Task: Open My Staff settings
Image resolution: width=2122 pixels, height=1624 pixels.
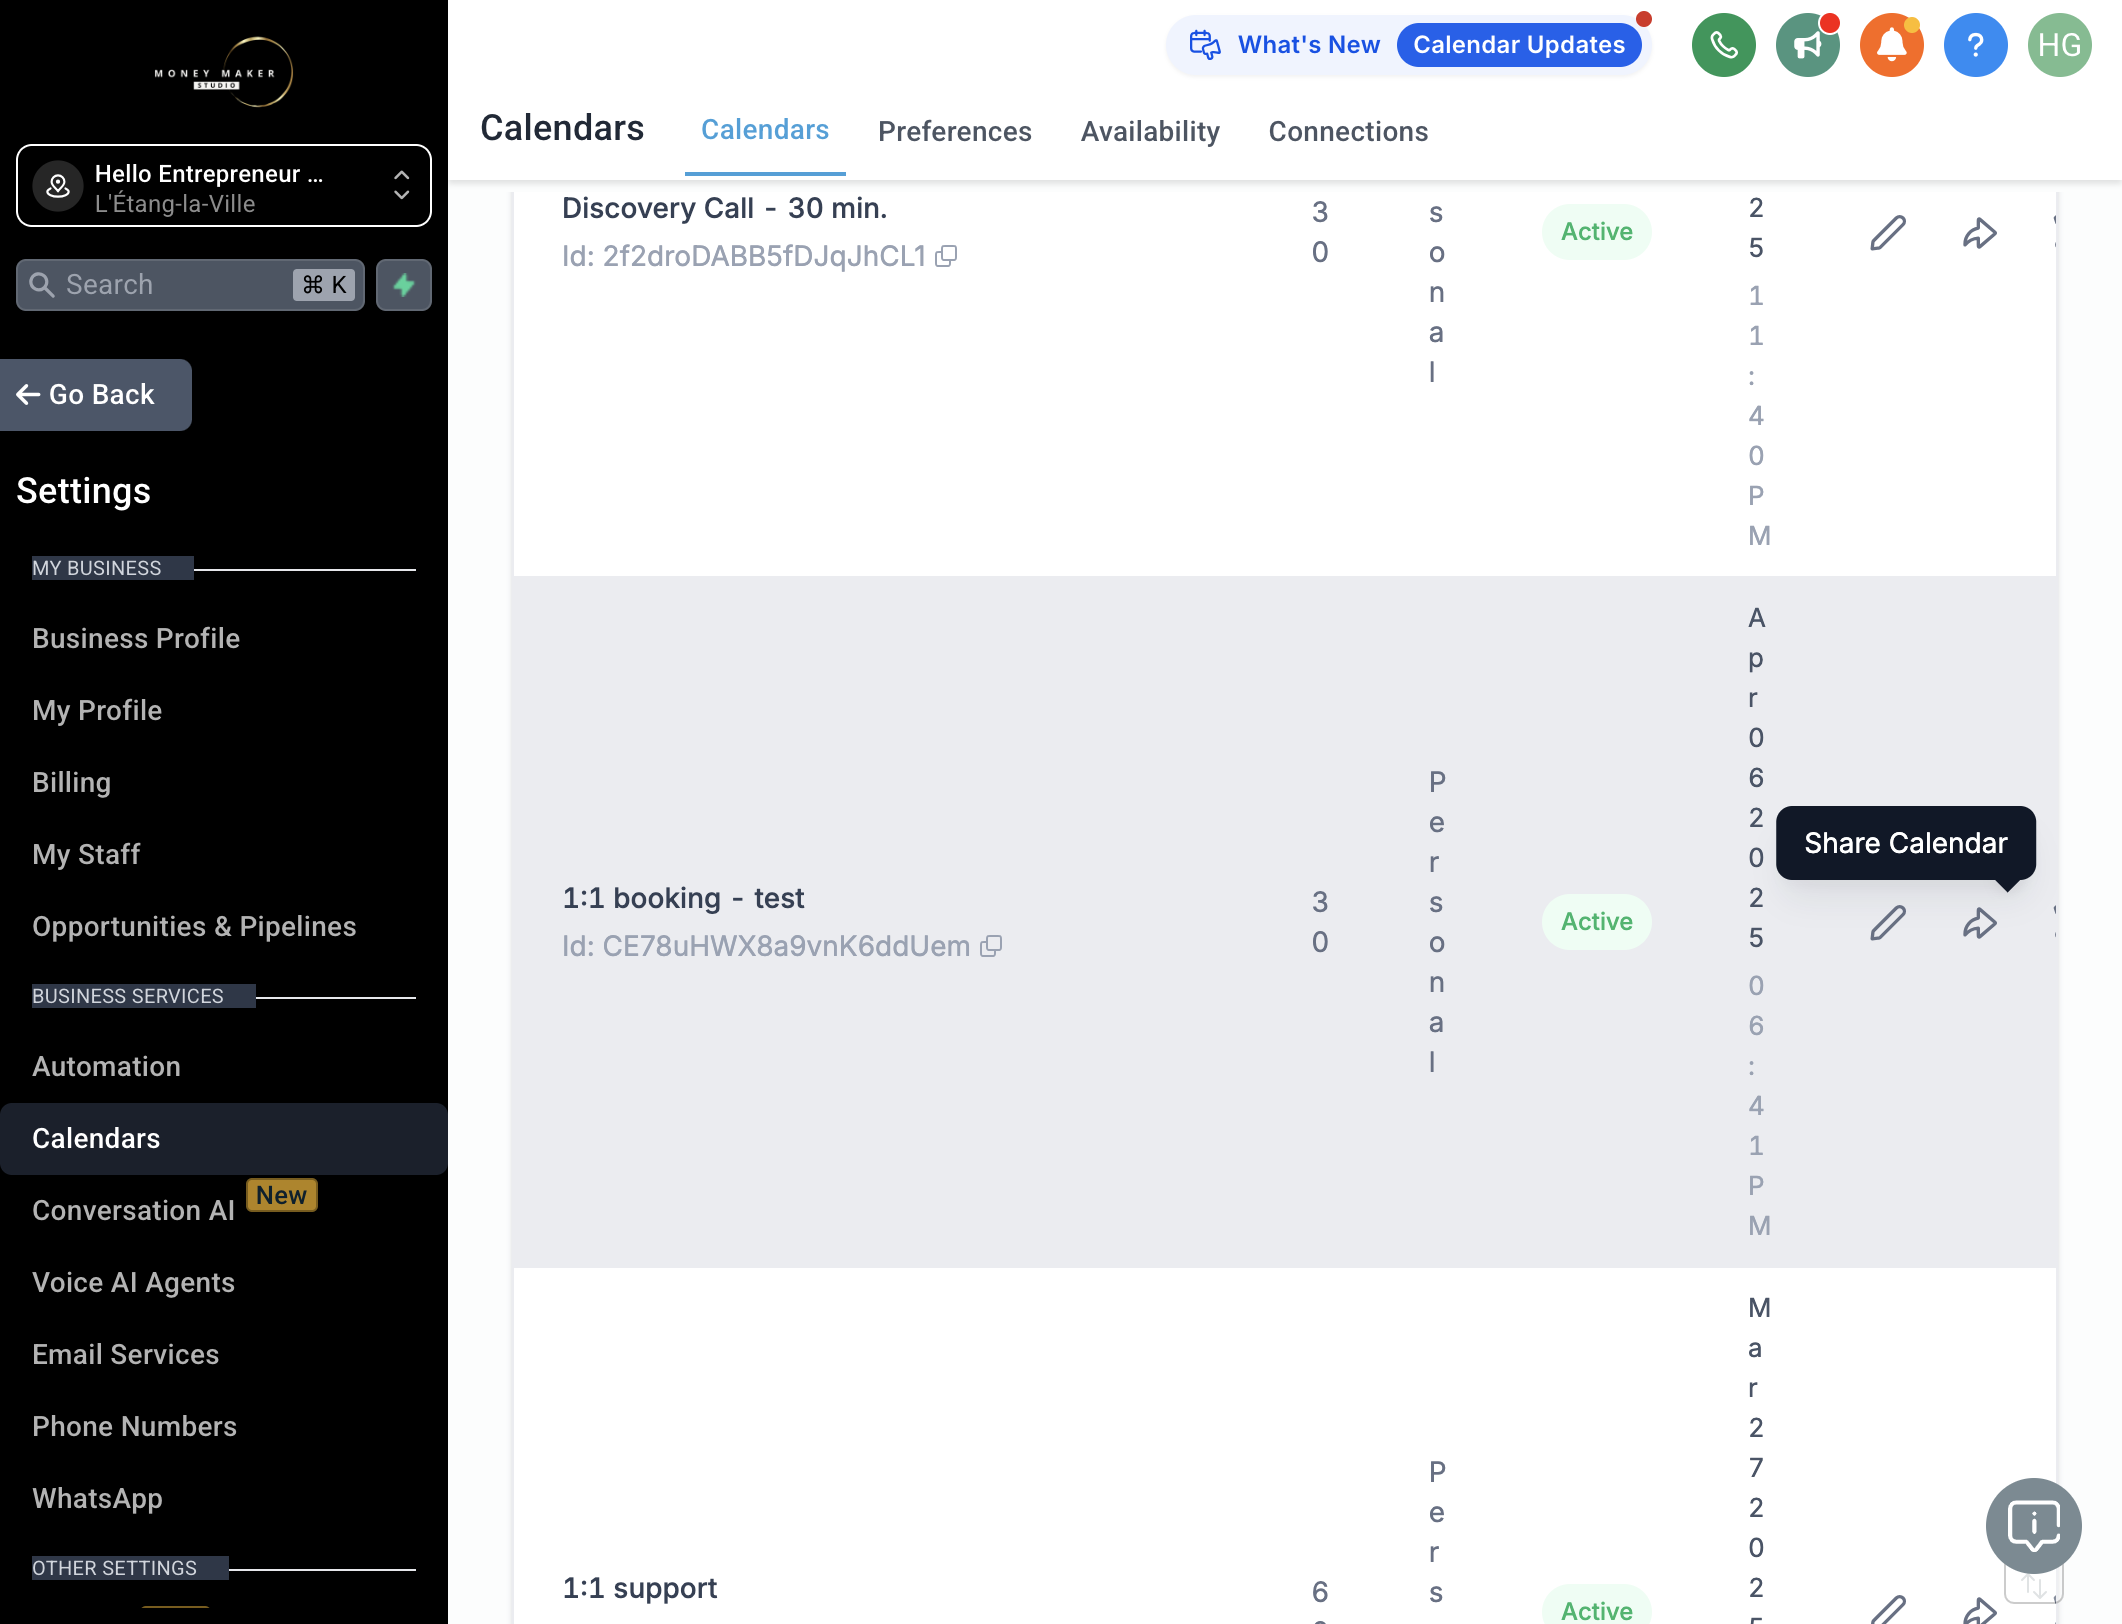Action: (x=86, y=855)
